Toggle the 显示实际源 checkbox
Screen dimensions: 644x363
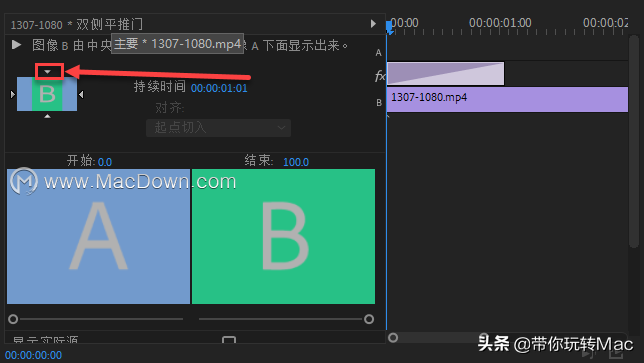(229, 340)
